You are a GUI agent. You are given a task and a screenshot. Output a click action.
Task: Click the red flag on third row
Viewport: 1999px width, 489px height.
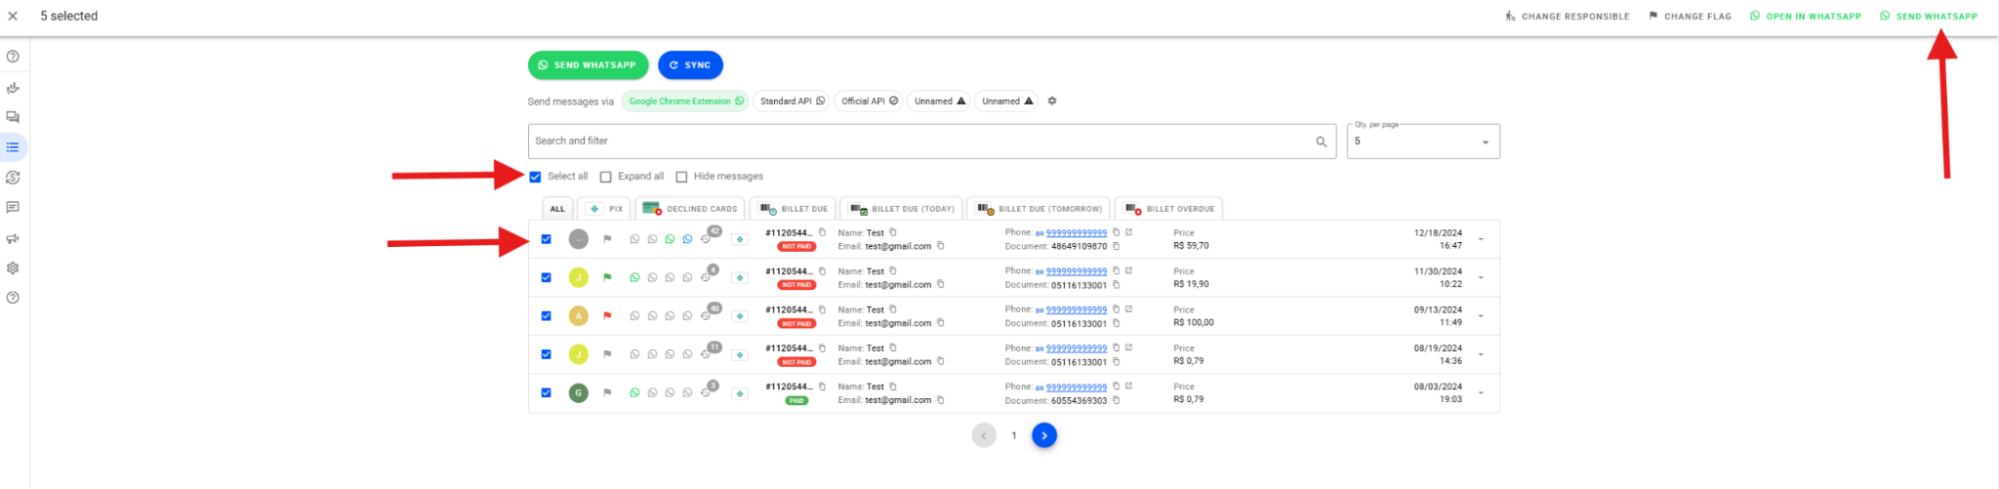click(607, 316)
